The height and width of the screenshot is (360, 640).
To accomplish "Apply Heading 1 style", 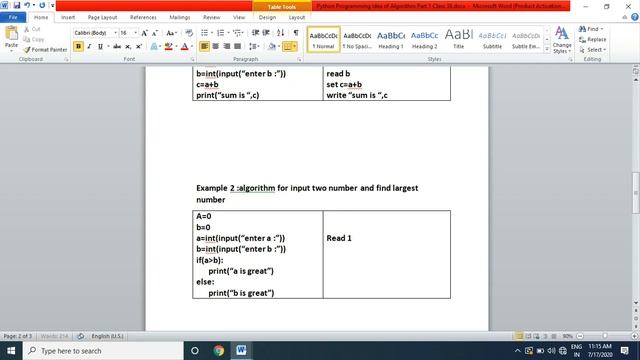I will coord(391,40).
